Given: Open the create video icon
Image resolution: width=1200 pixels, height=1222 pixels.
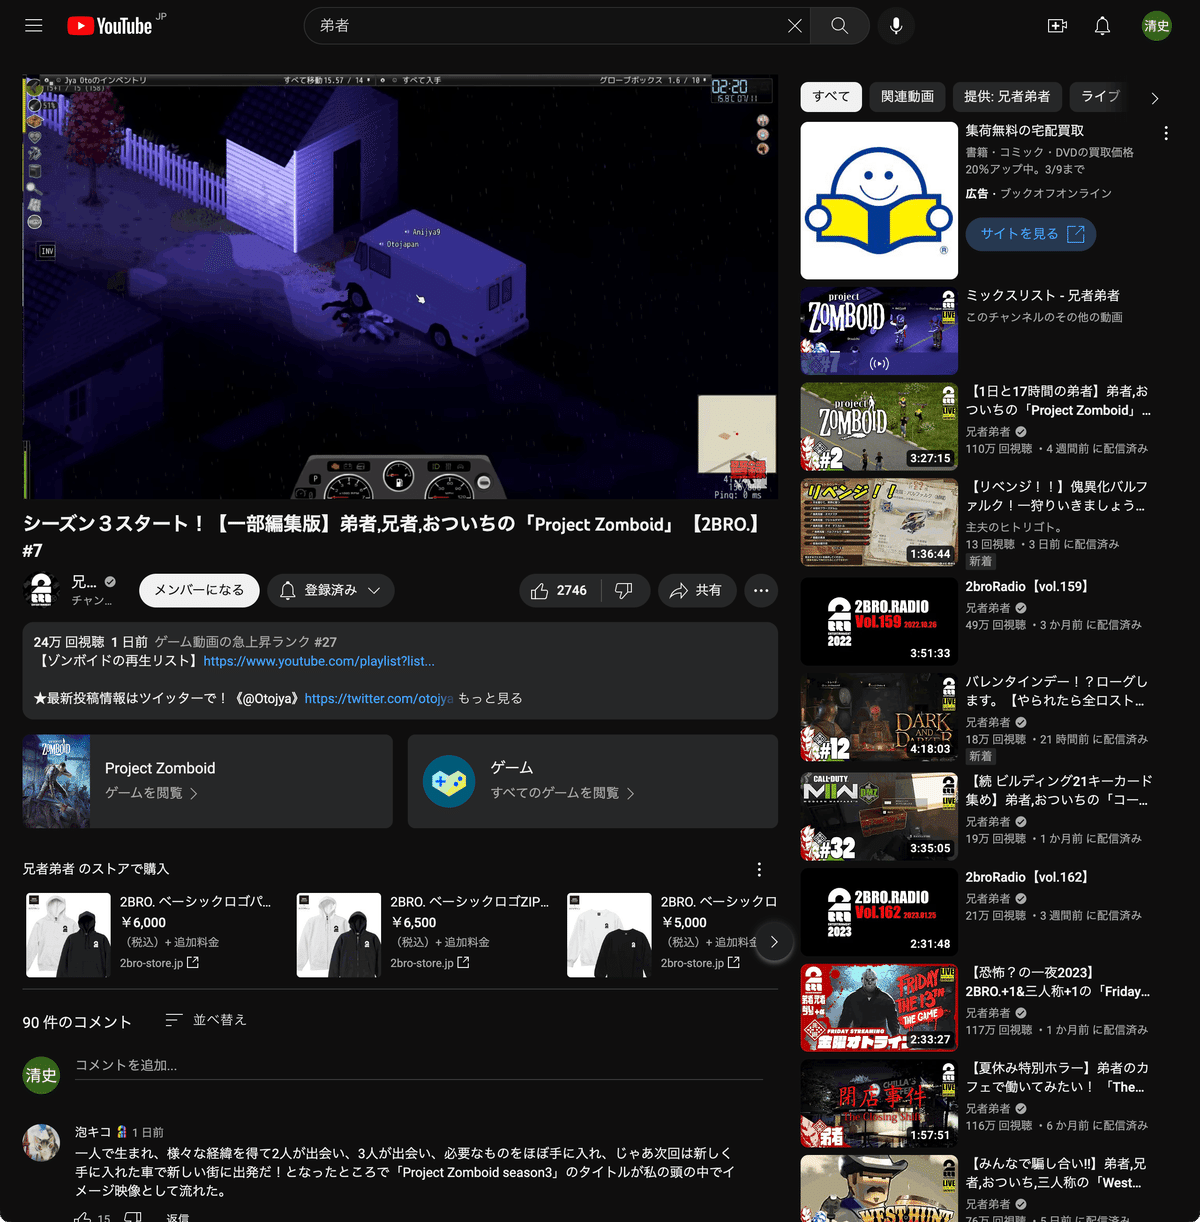Looking at the screenshot, I should pyautogui.click(x=1057, y=26).
